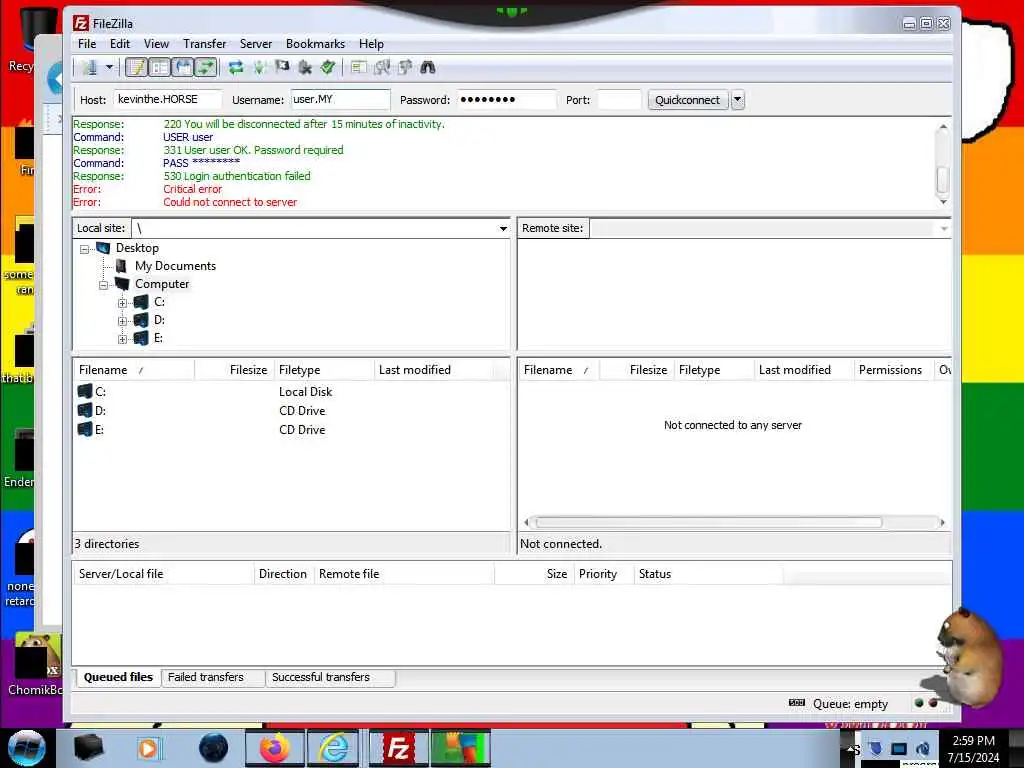
Task: Sort local list by Filename column
Action: 134,370
